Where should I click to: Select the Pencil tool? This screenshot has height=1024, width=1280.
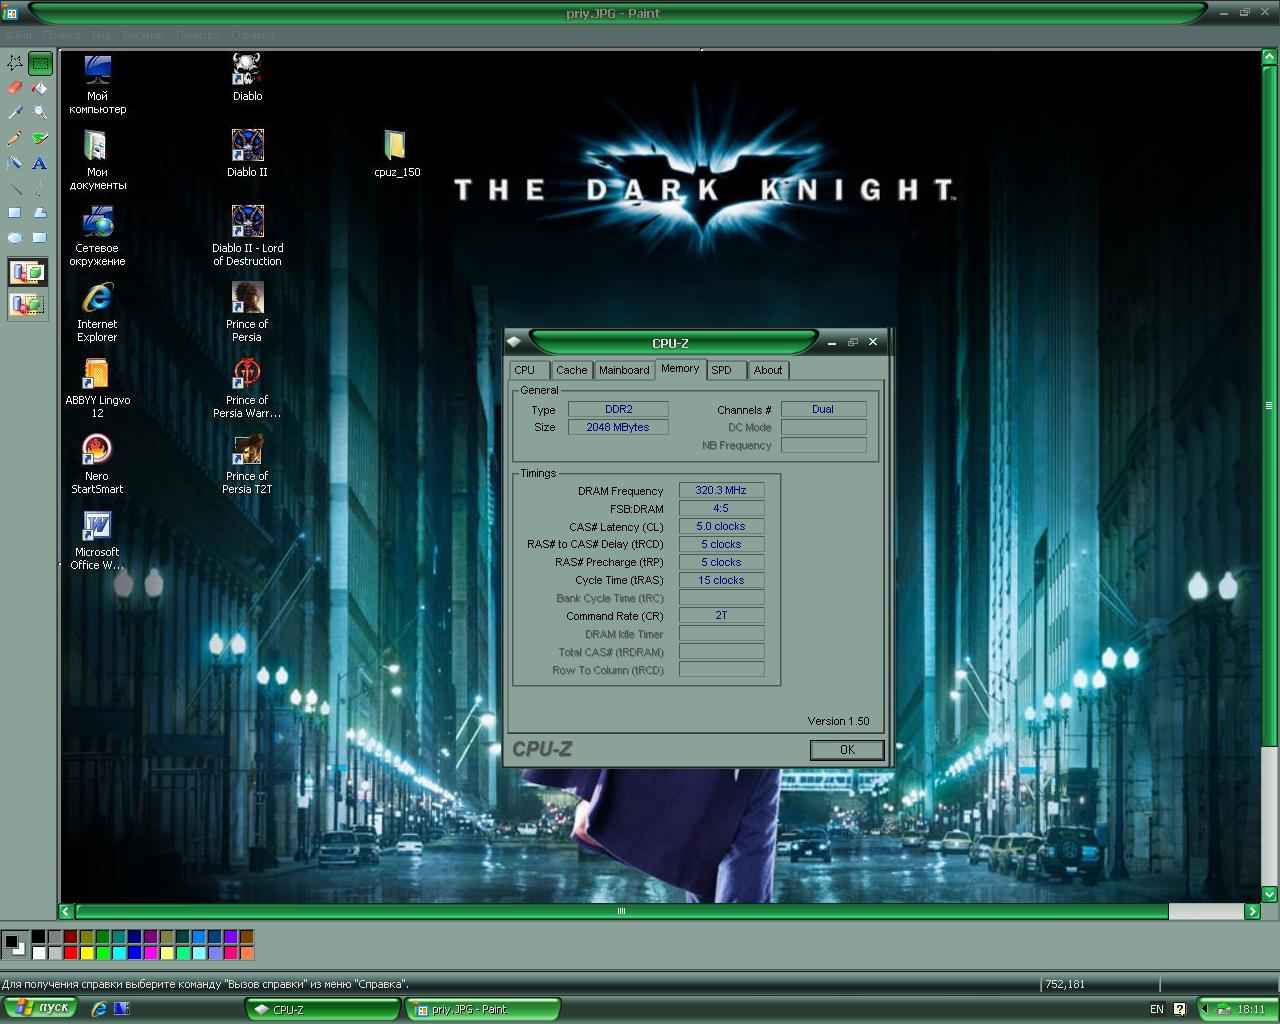[15, 138]
